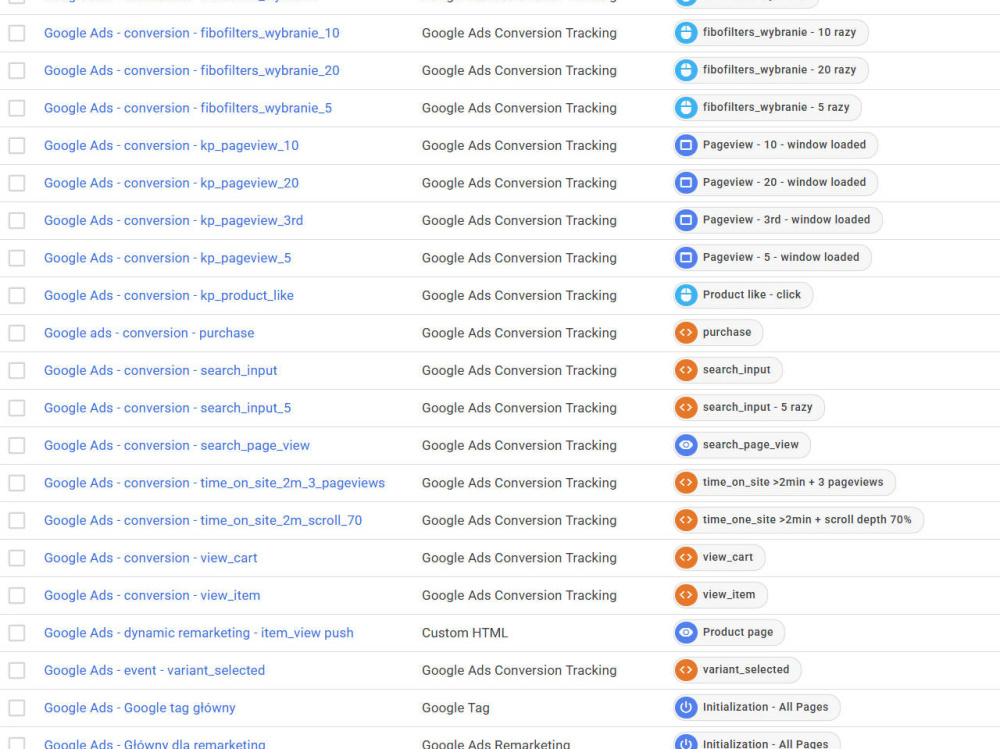1000x749 pixels.
Task: Select checkbox for Google tag główny
Action: 17,708
